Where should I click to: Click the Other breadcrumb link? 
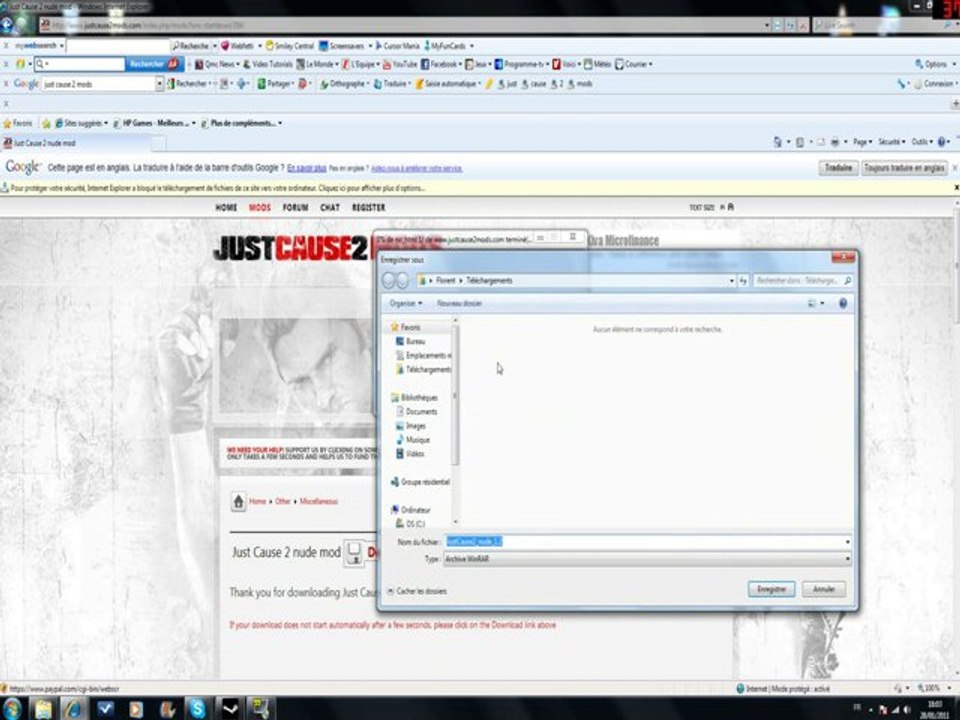point(282,501)
